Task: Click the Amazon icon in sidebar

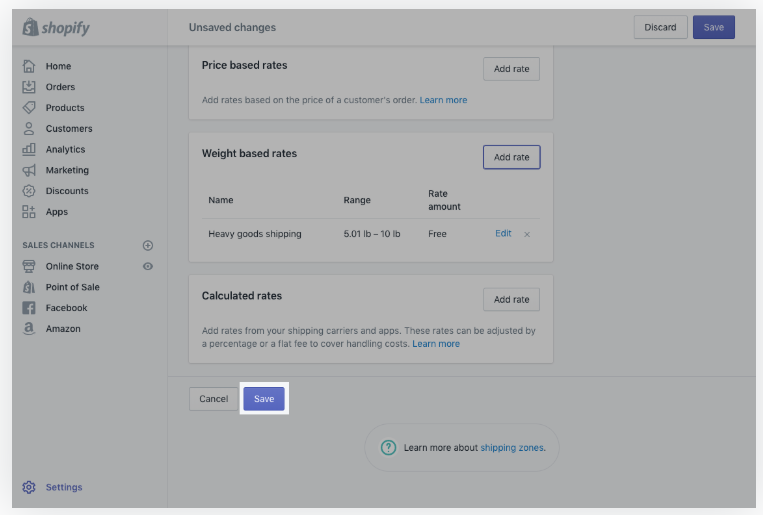Action: (29, 329)
